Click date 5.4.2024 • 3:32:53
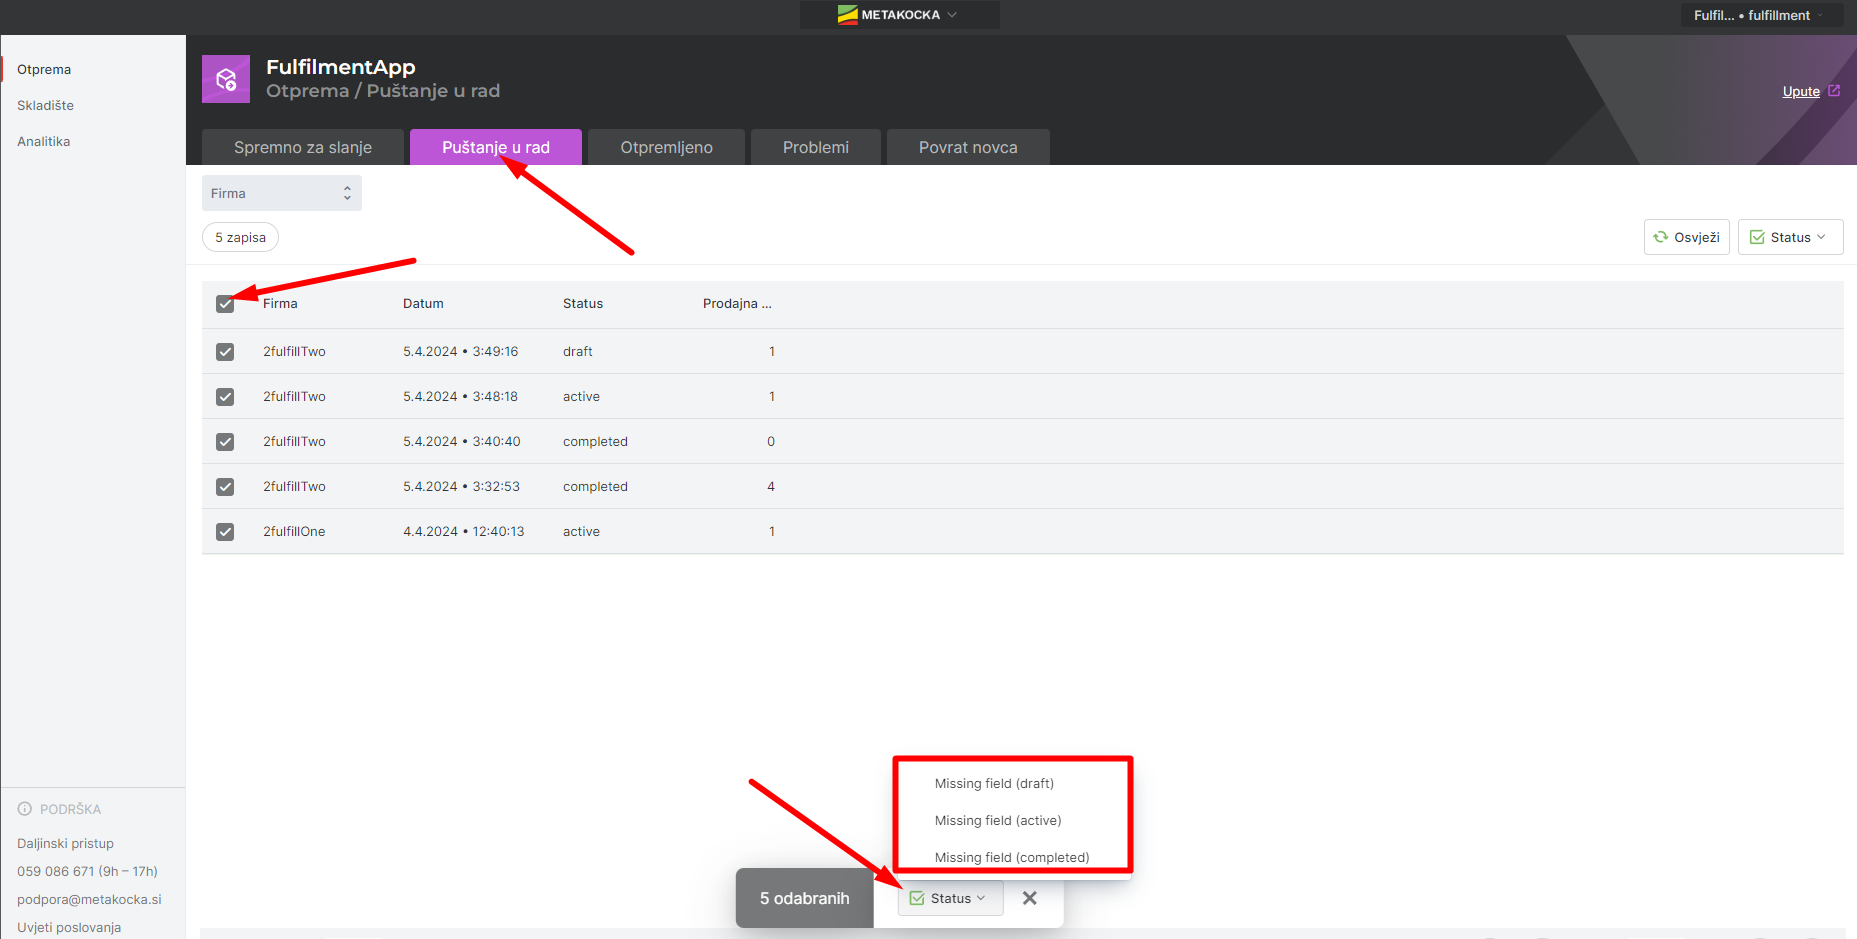Screen dimensions: 1857x939 coord(462,487)
